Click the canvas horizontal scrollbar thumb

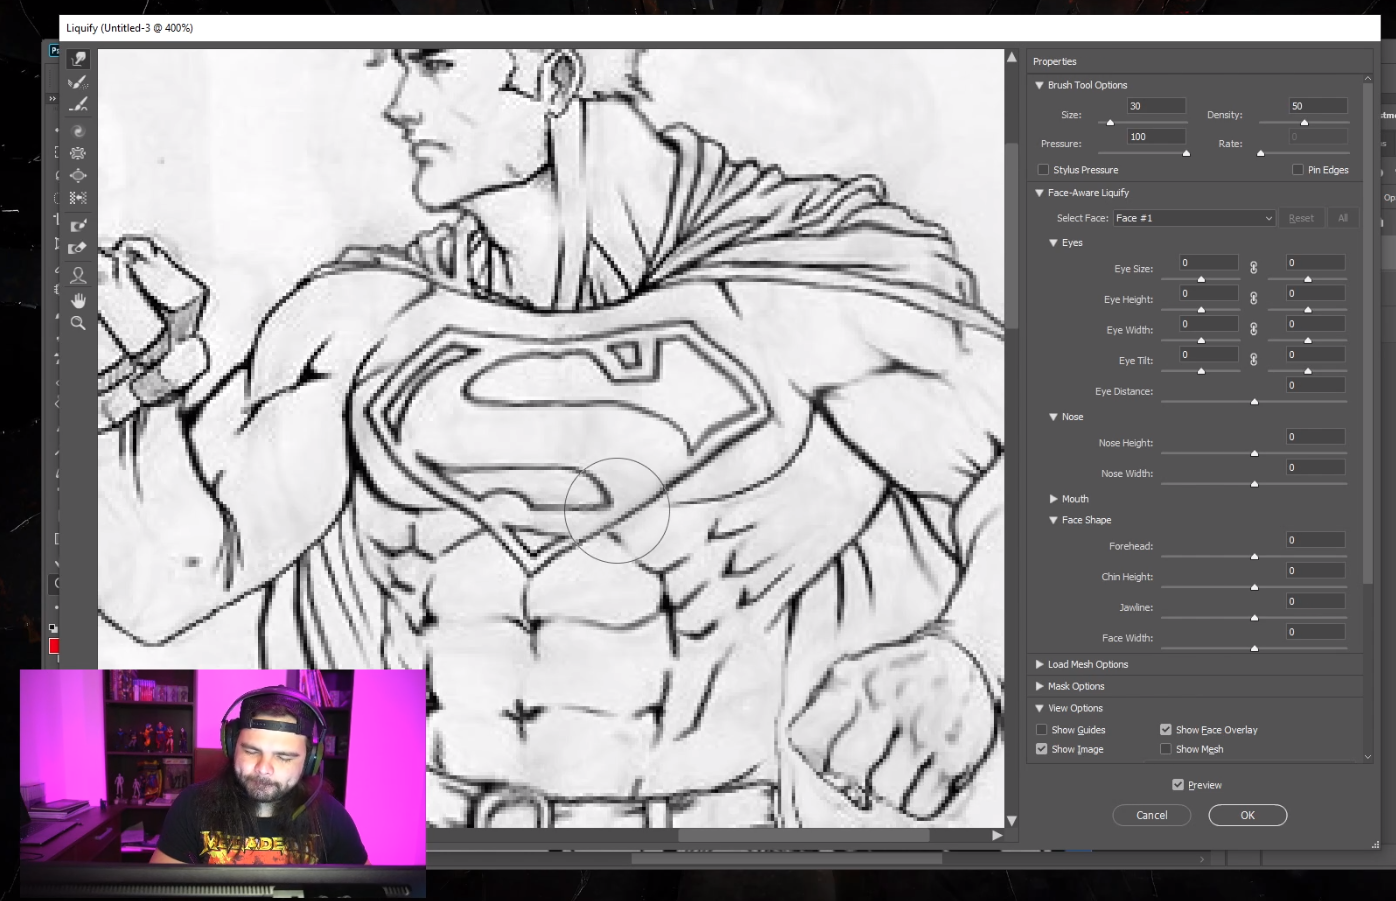click(803, 835)
